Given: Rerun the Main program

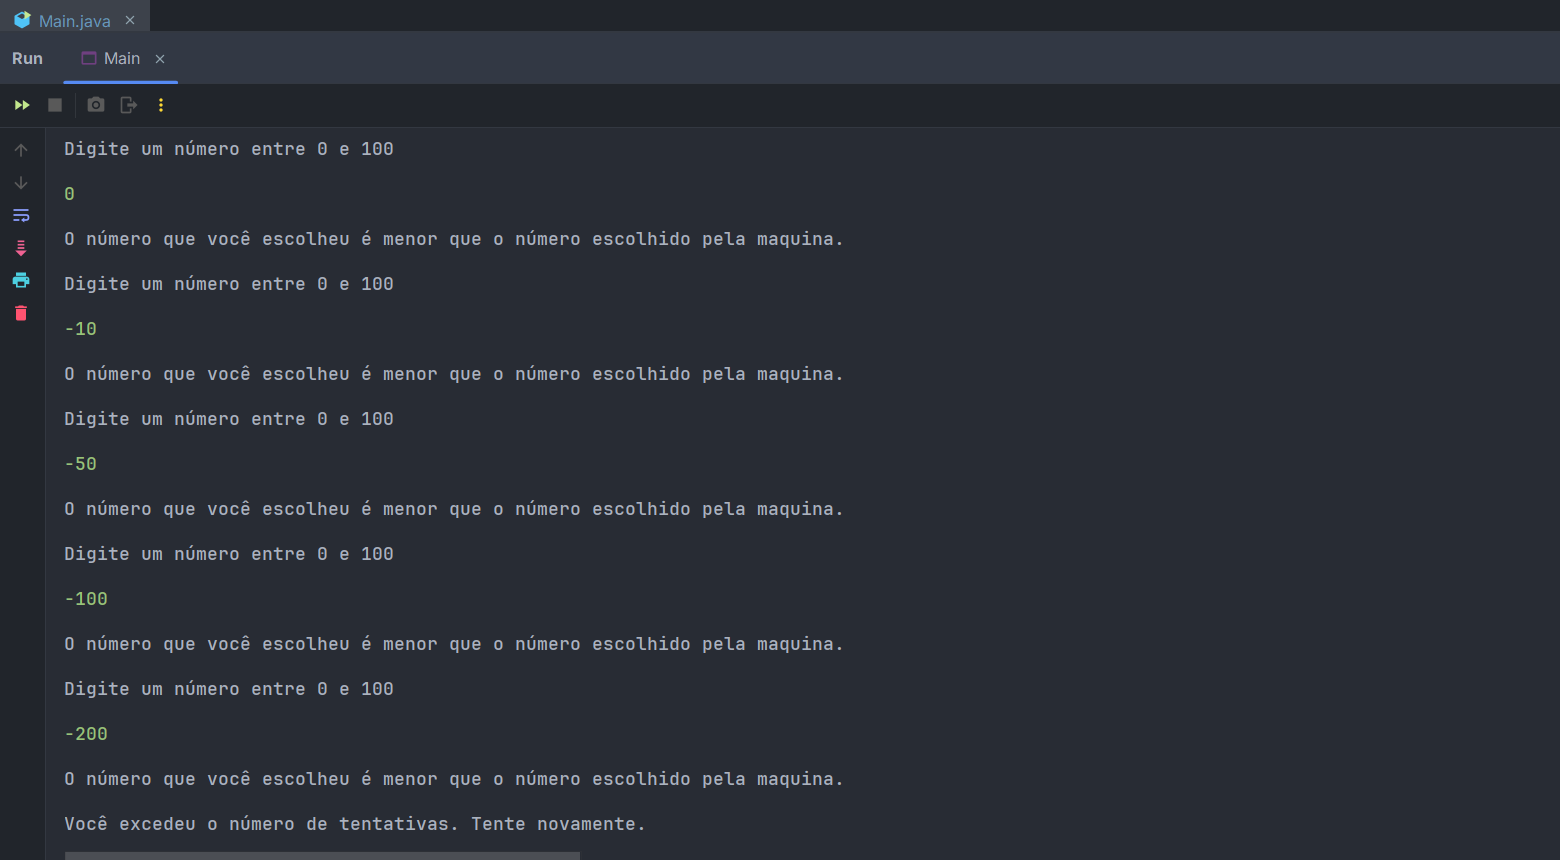Looking at the screenshot, I should pyautogui.click(x=22, y=105).
